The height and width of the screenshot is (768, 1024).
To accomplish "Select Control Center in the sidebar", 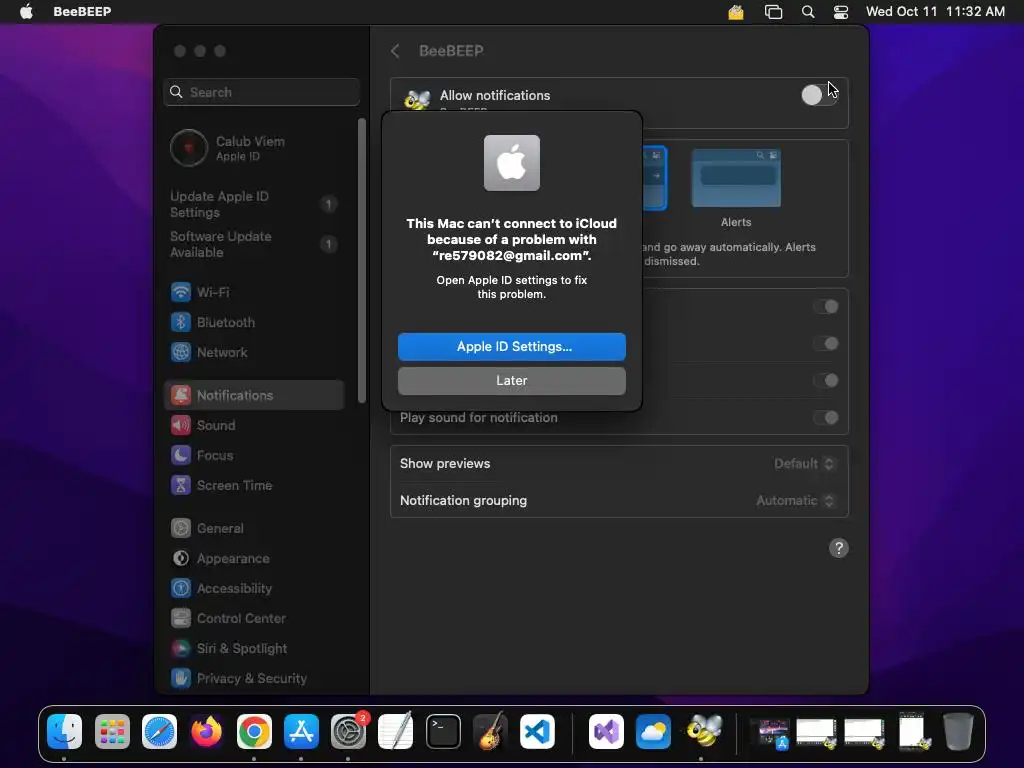I will click(x=255, y=618).
